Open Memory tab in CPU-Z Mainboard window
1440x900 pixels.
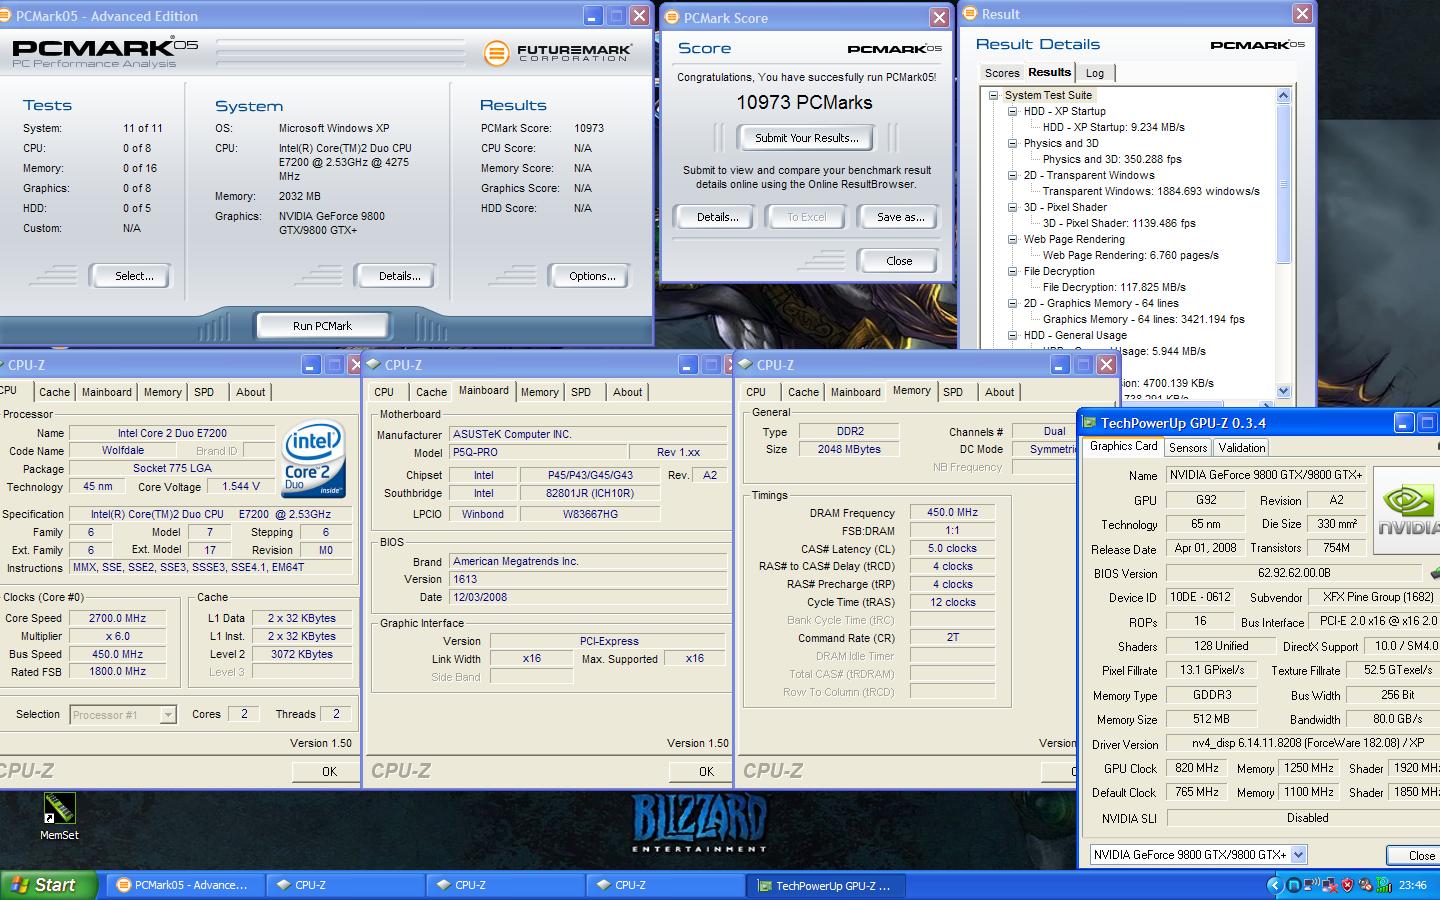540,392
